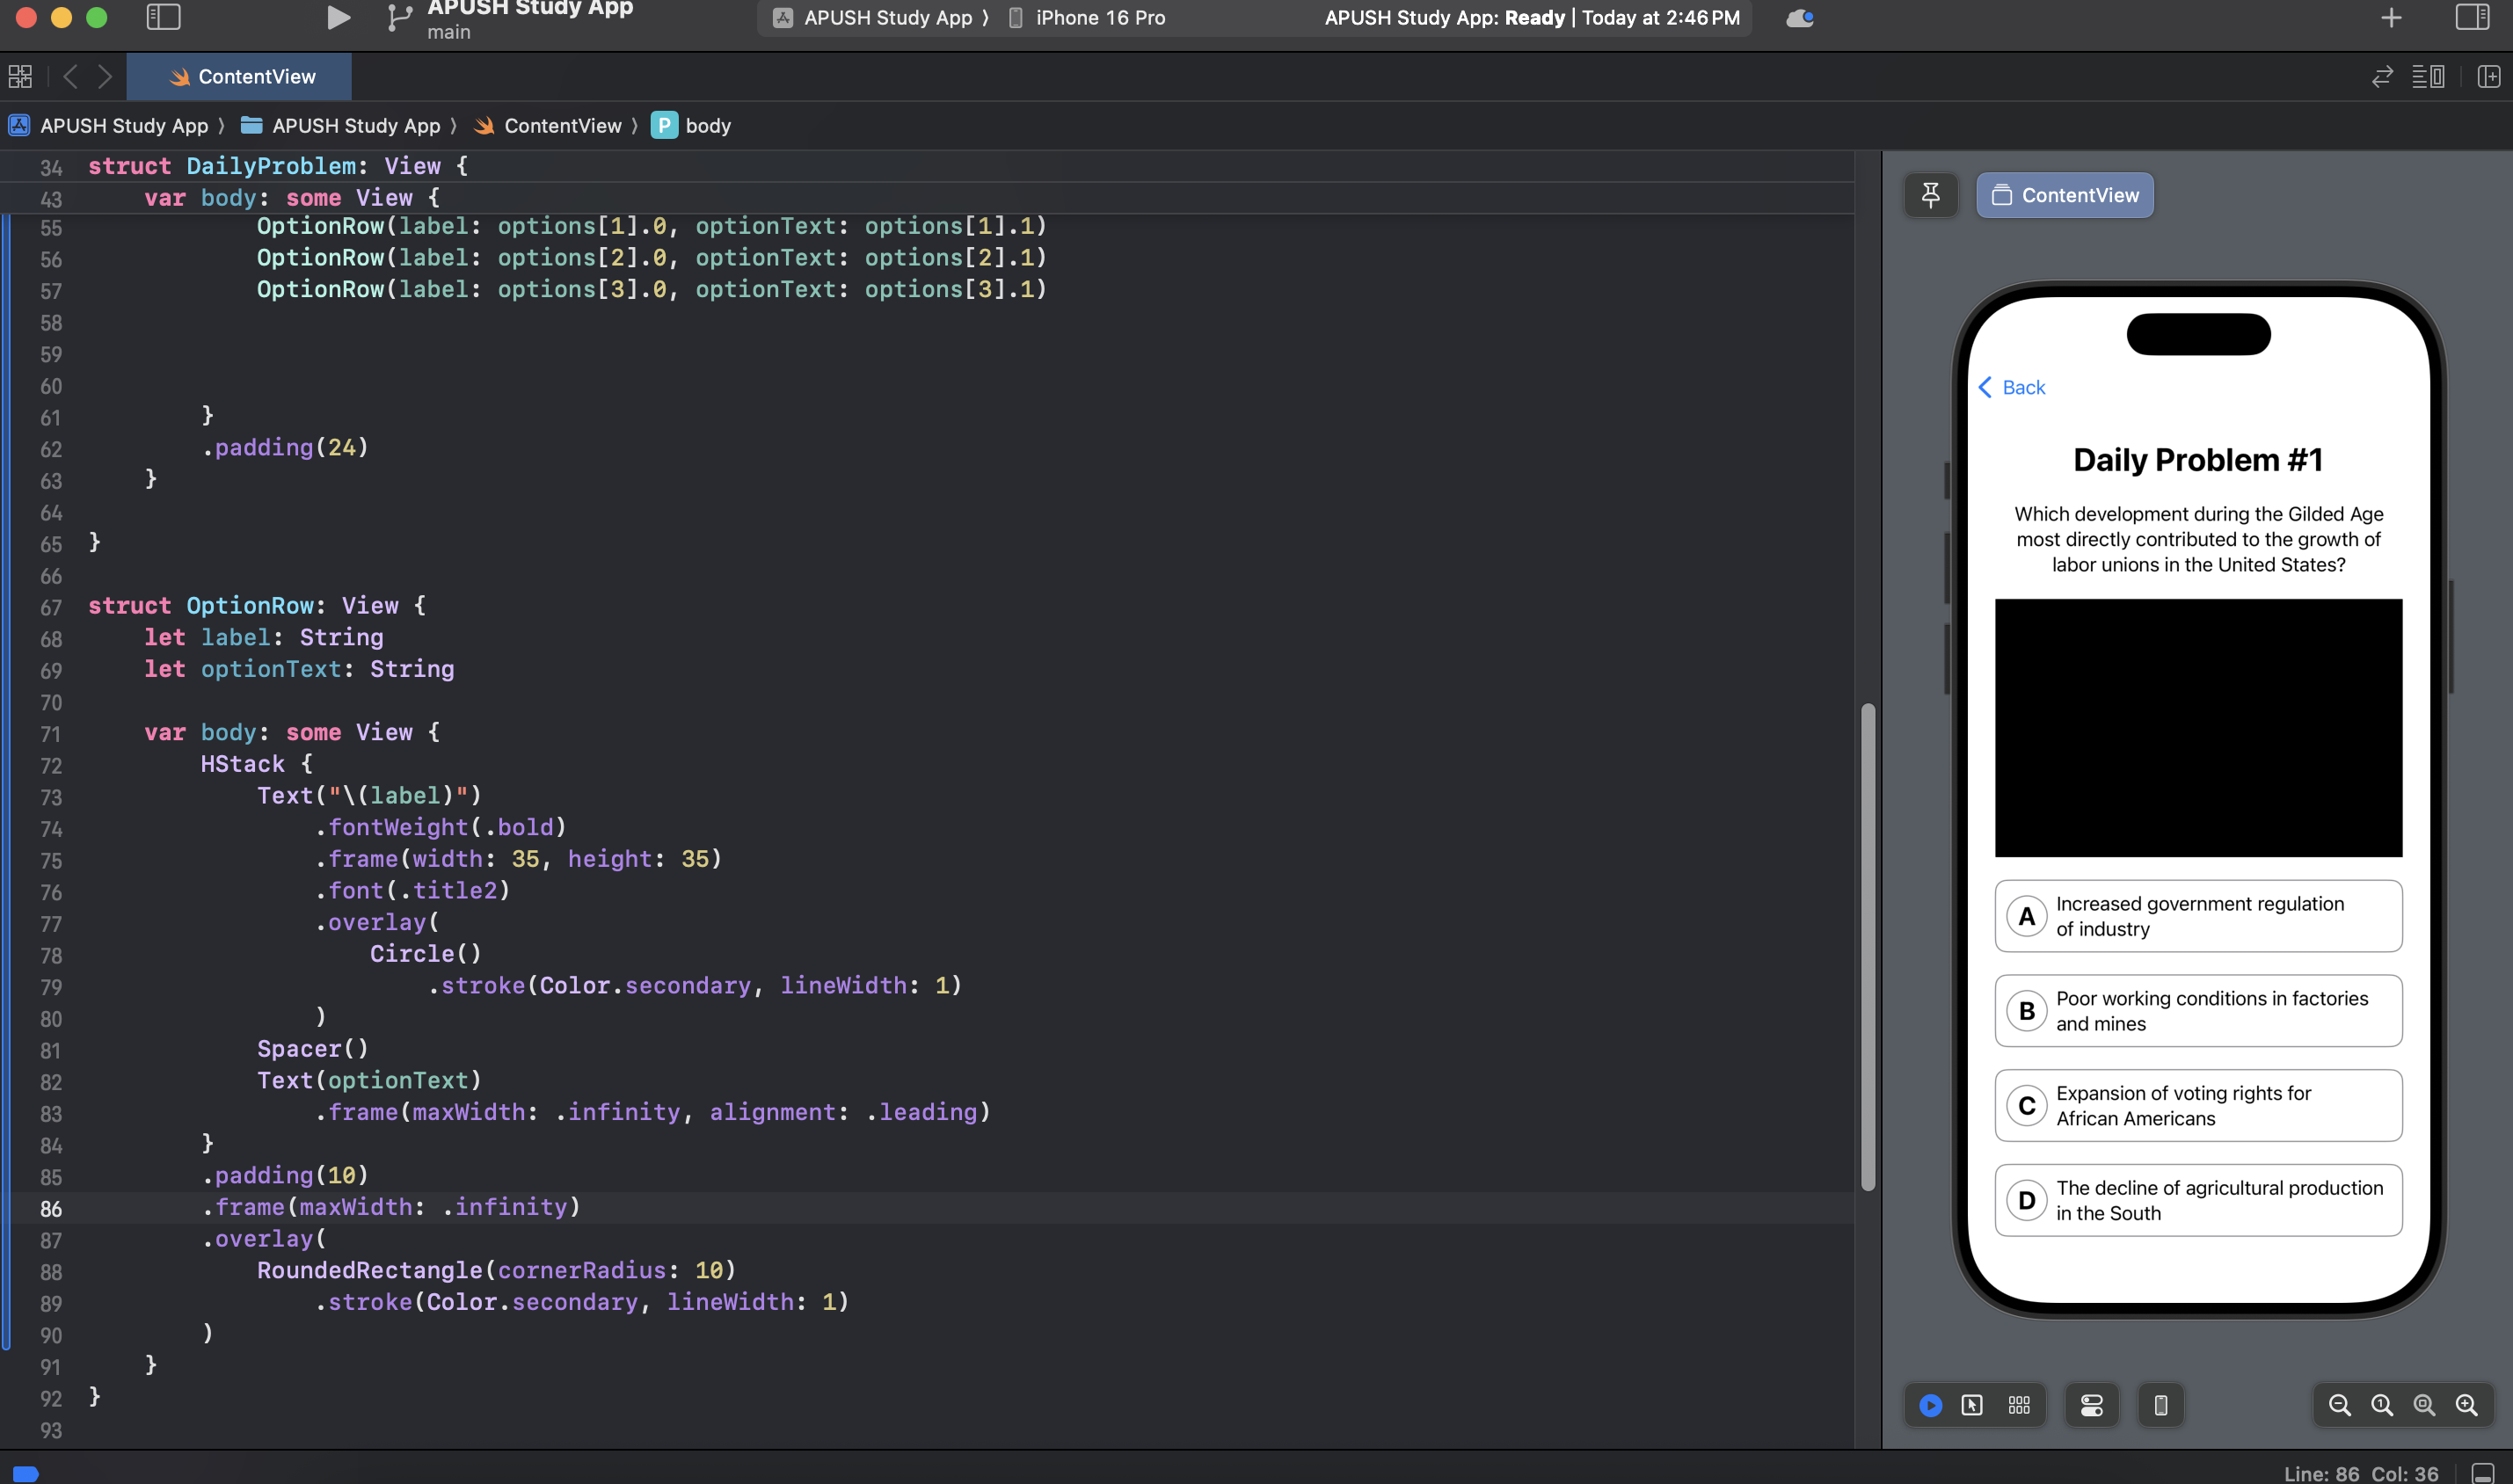
Task: Open the APUSH Study App scheme selector
Action: (x=887, y=17)
